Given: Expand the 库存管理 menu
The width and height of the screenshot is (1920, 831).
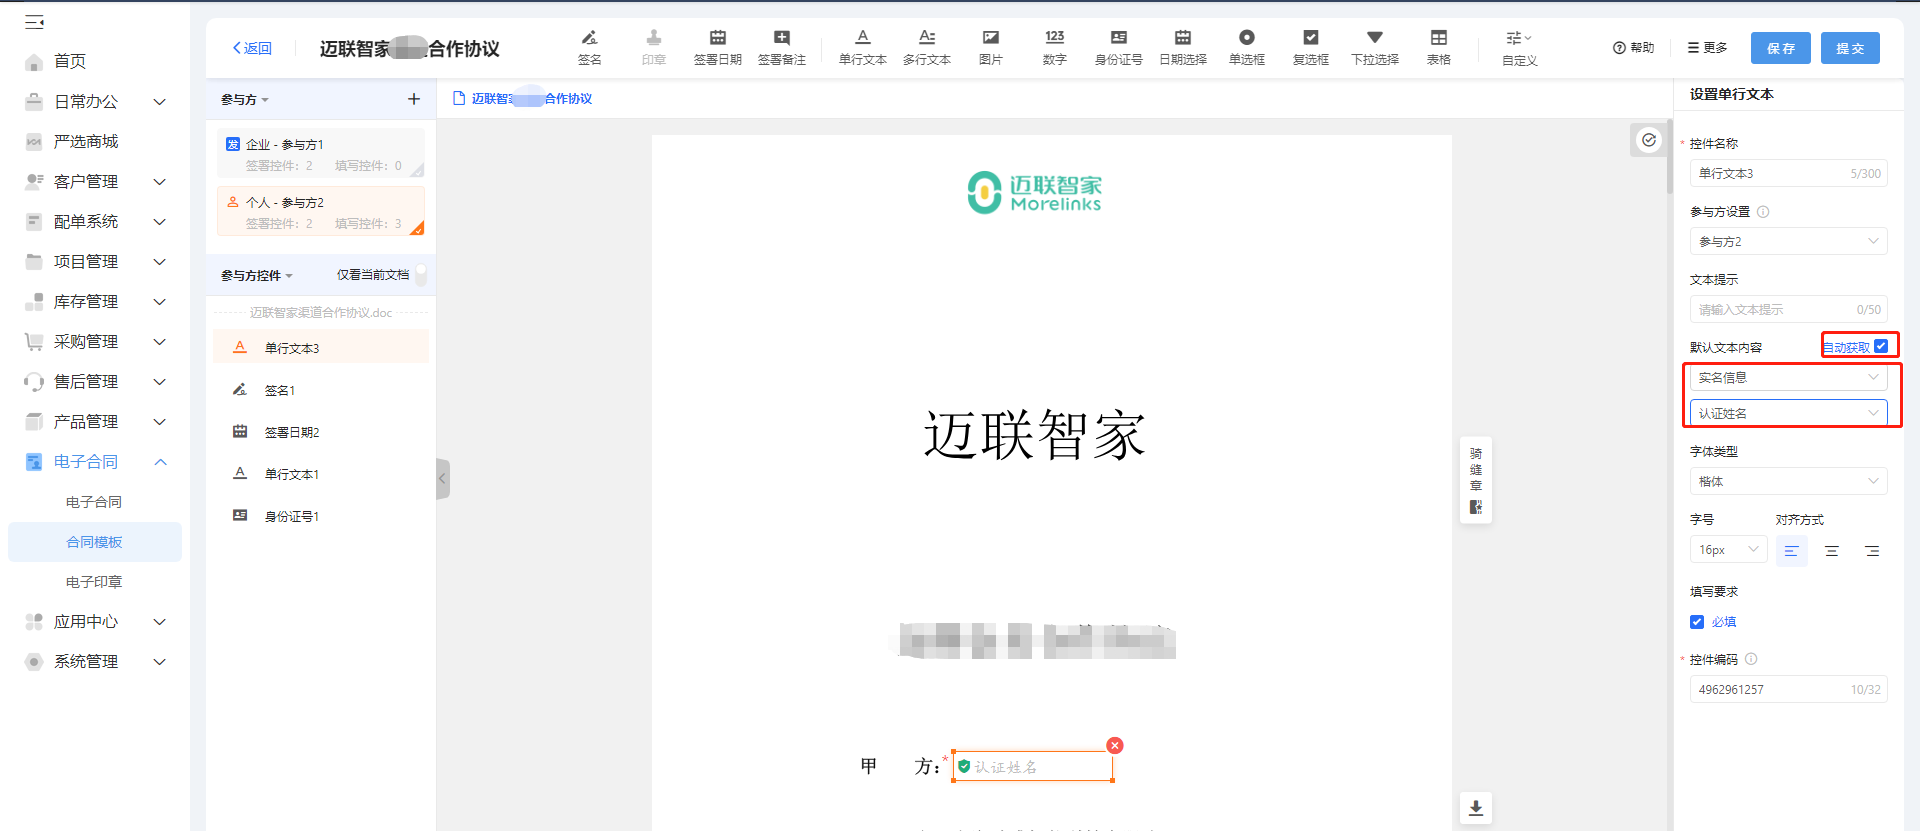Looking at the screenshot, I should click(95, 301).
